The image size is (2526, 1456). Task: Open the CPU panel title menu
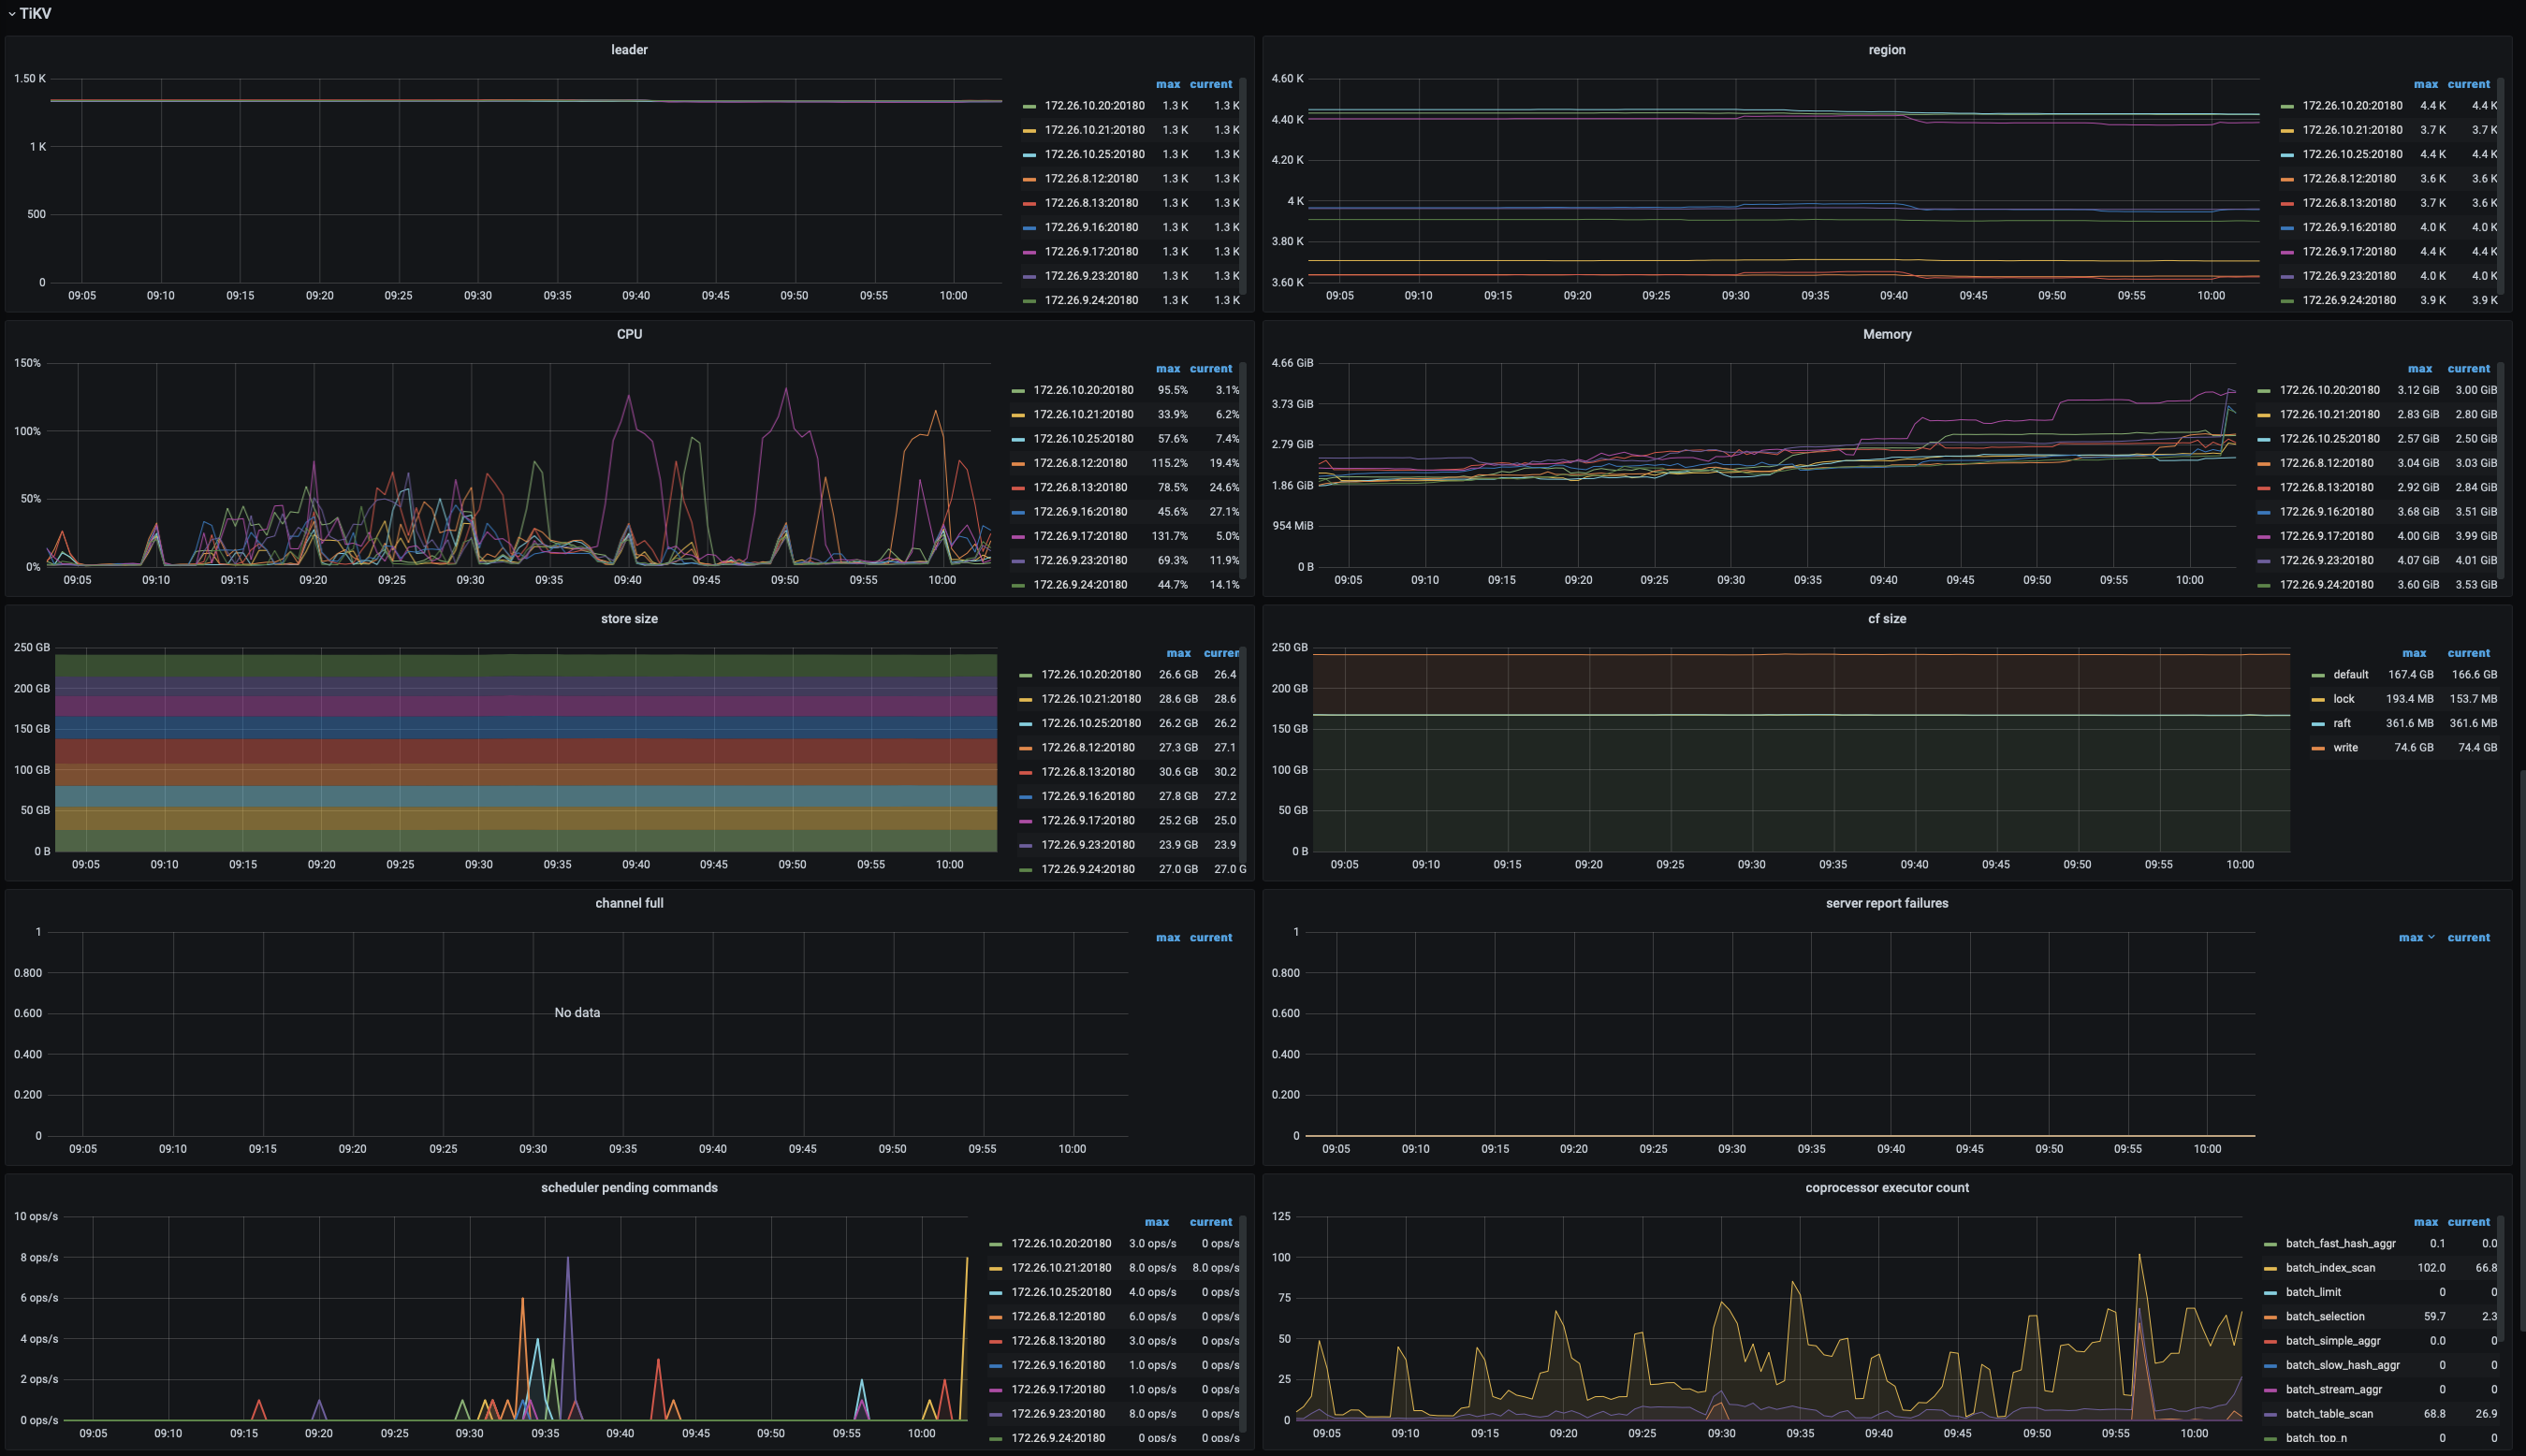tap(629, 334)
